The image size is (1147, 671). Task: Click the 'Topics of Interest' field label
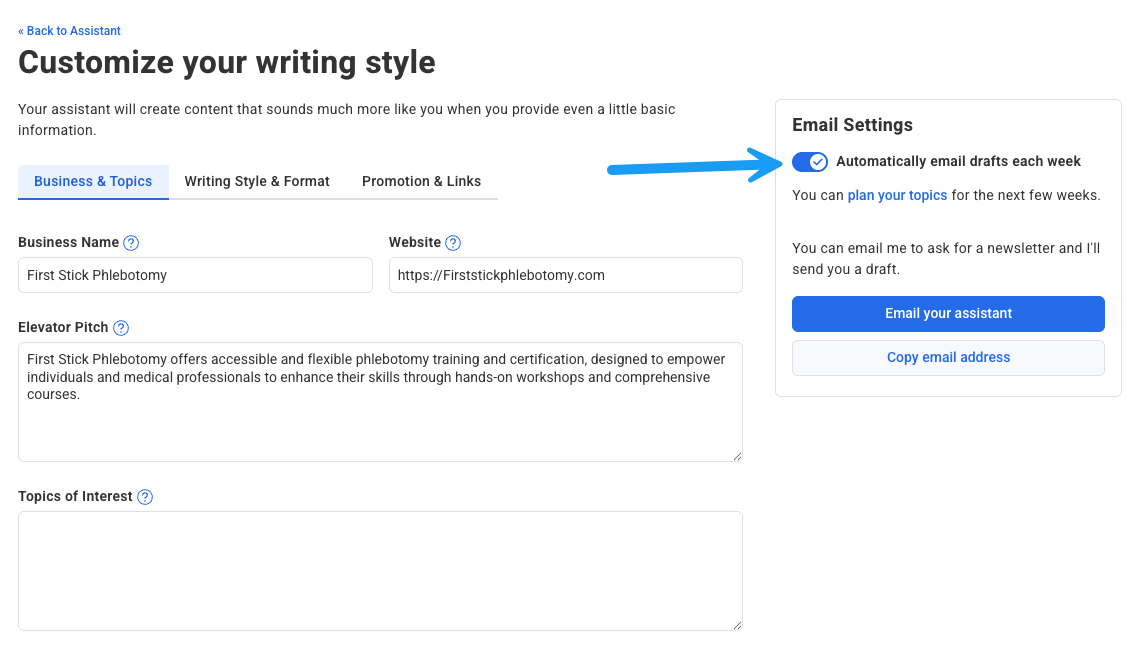pos(75,497)
